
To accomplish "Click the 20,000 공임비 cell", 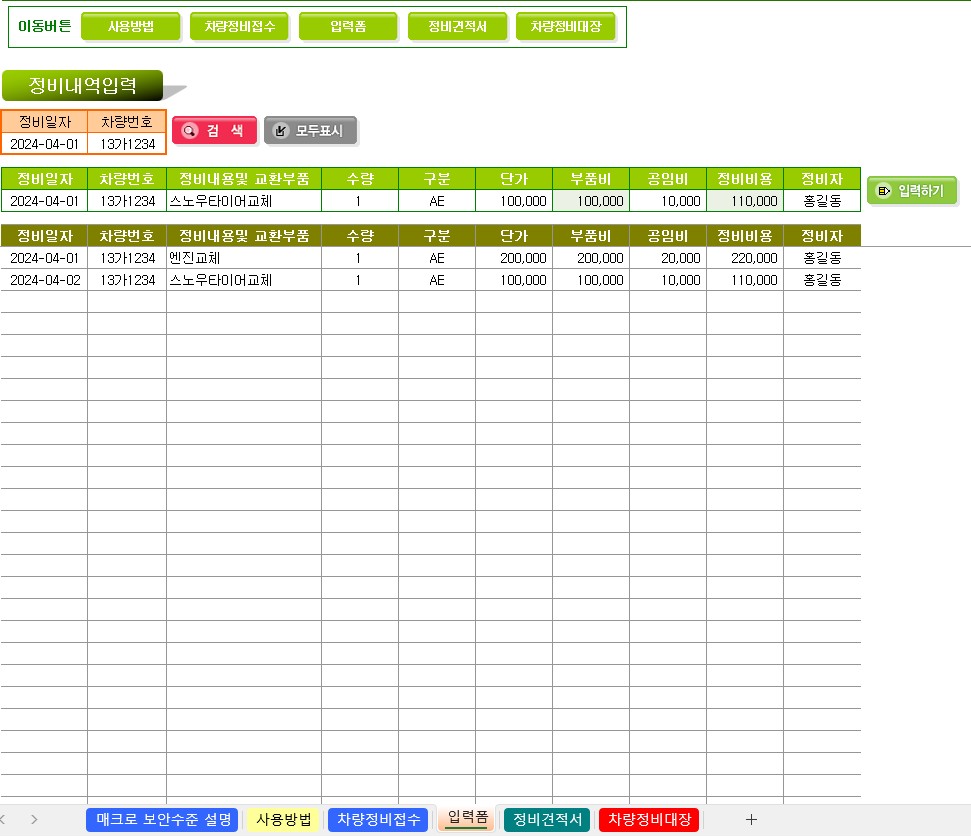I will pyautogui.click(x=668, y=258).
